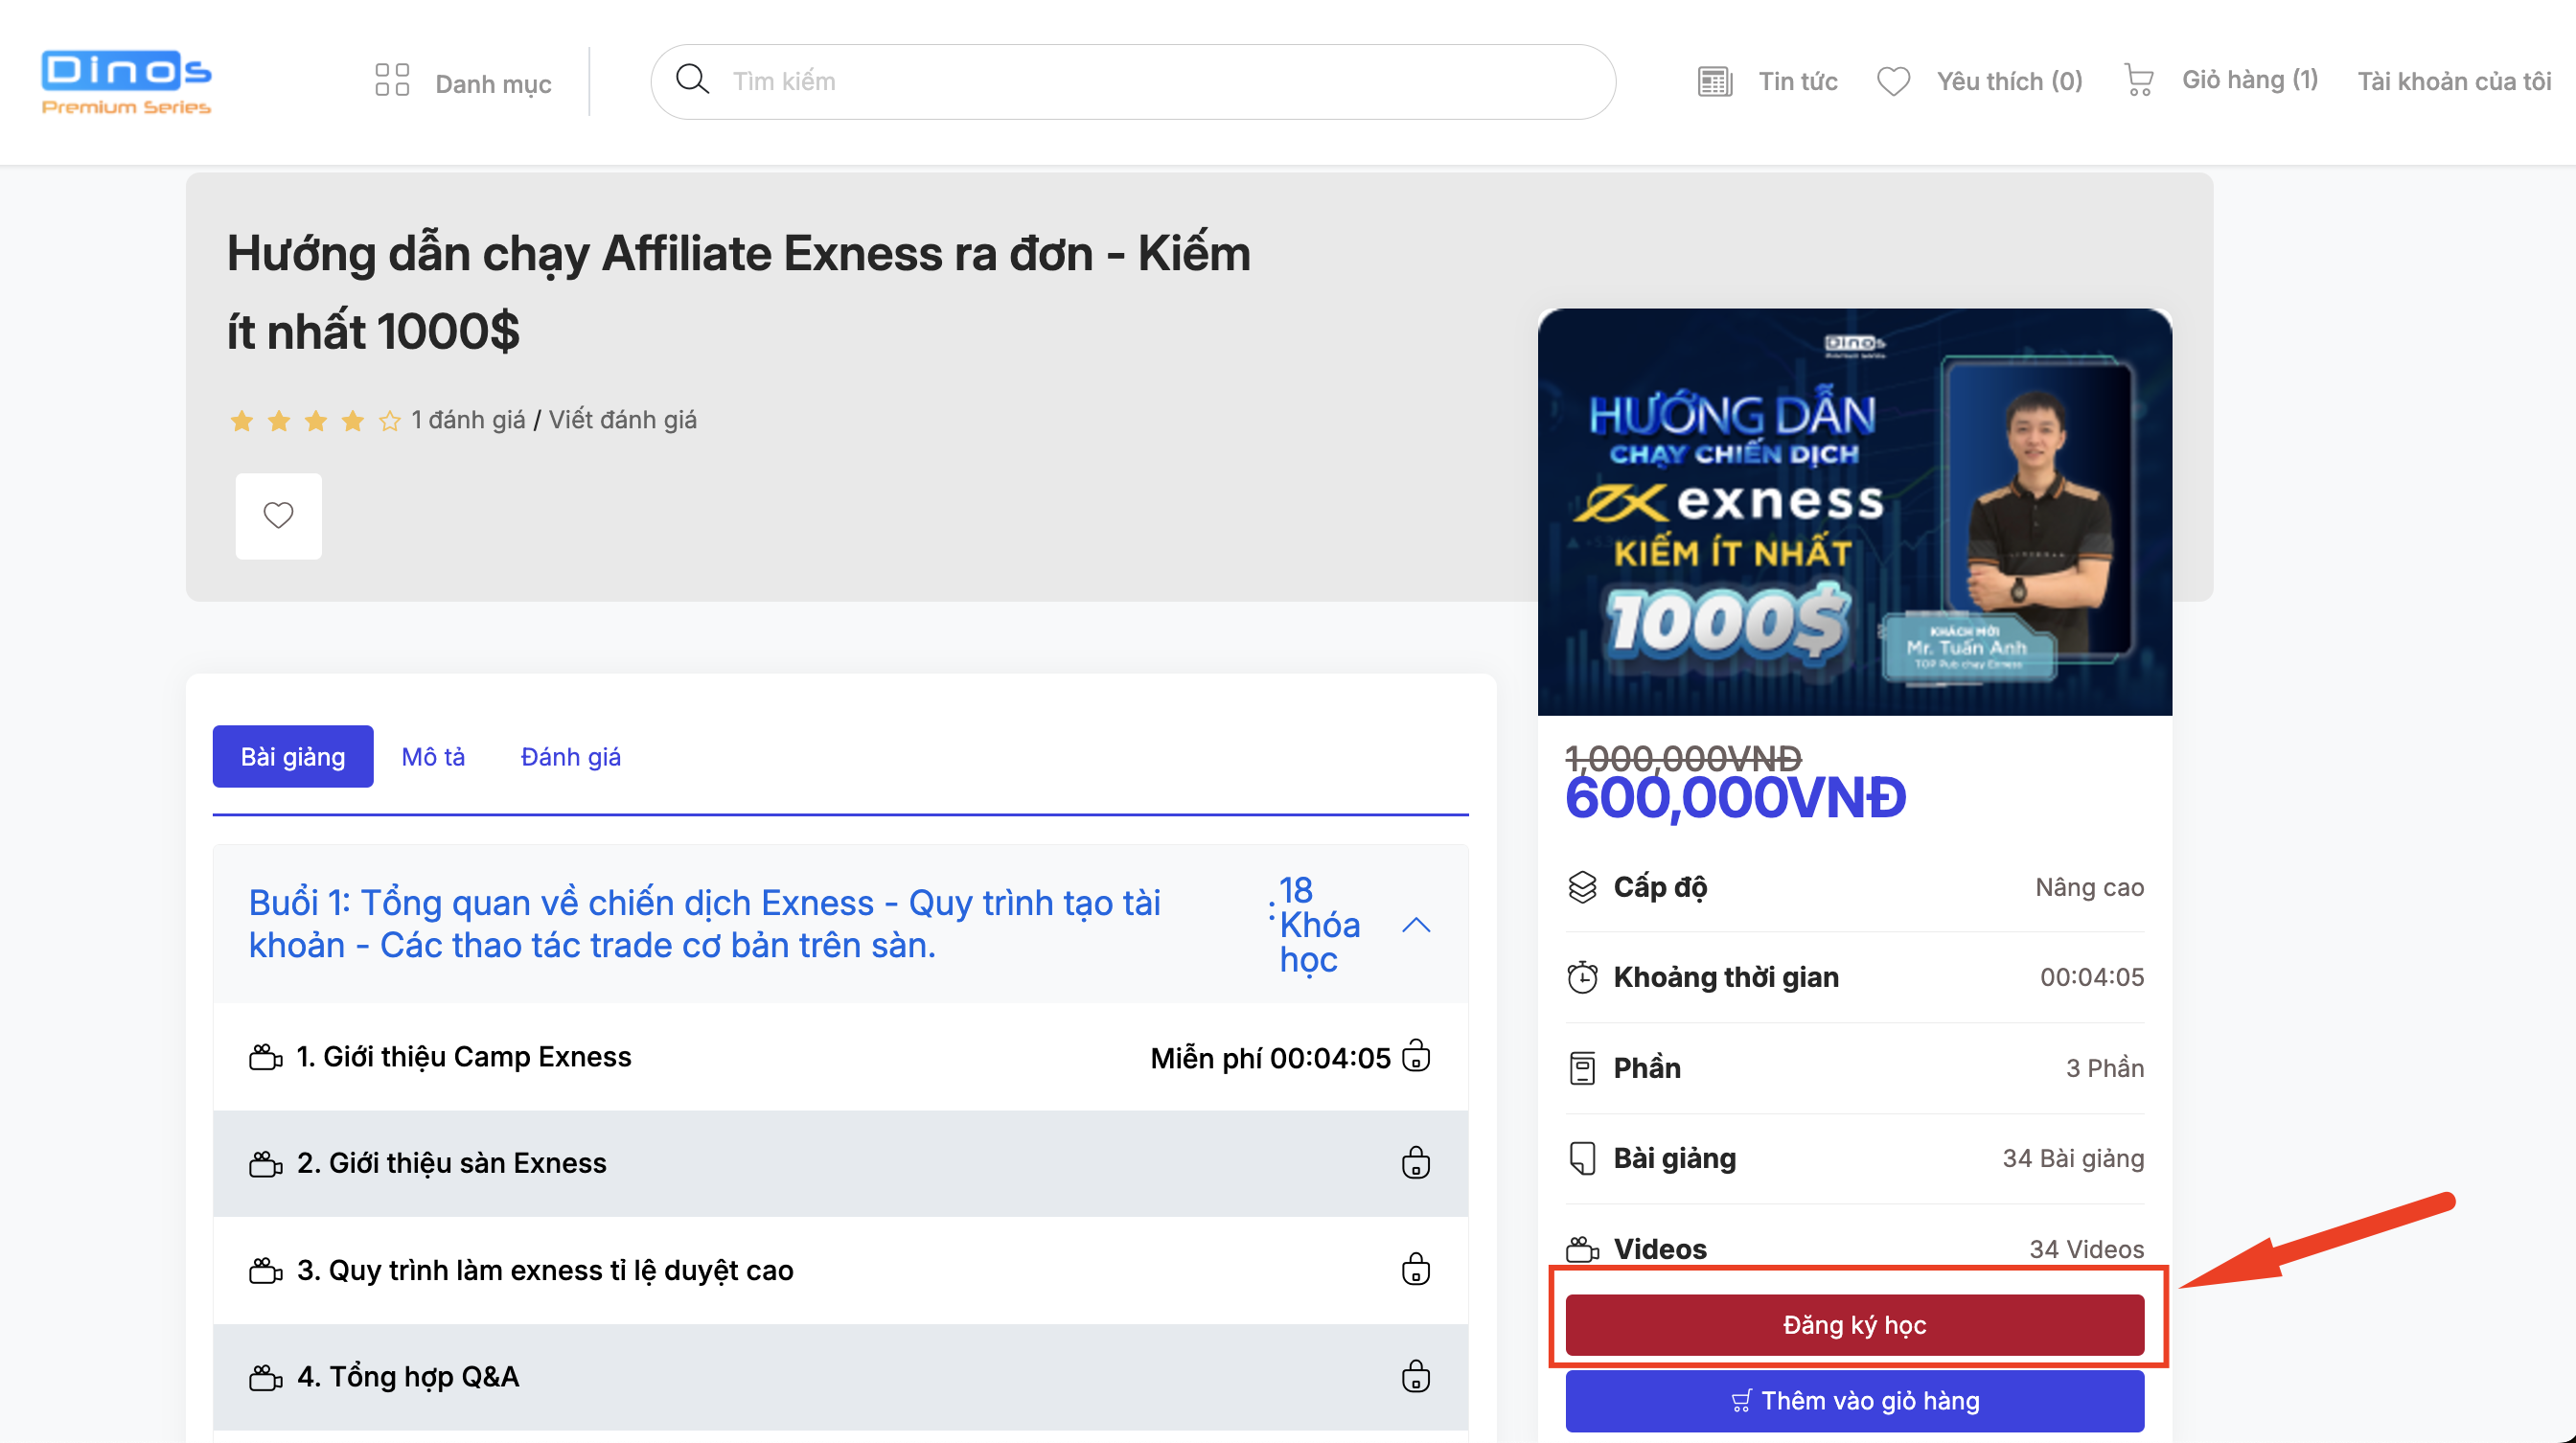Click the Exness course thumbnail image

click(1854, 512)
